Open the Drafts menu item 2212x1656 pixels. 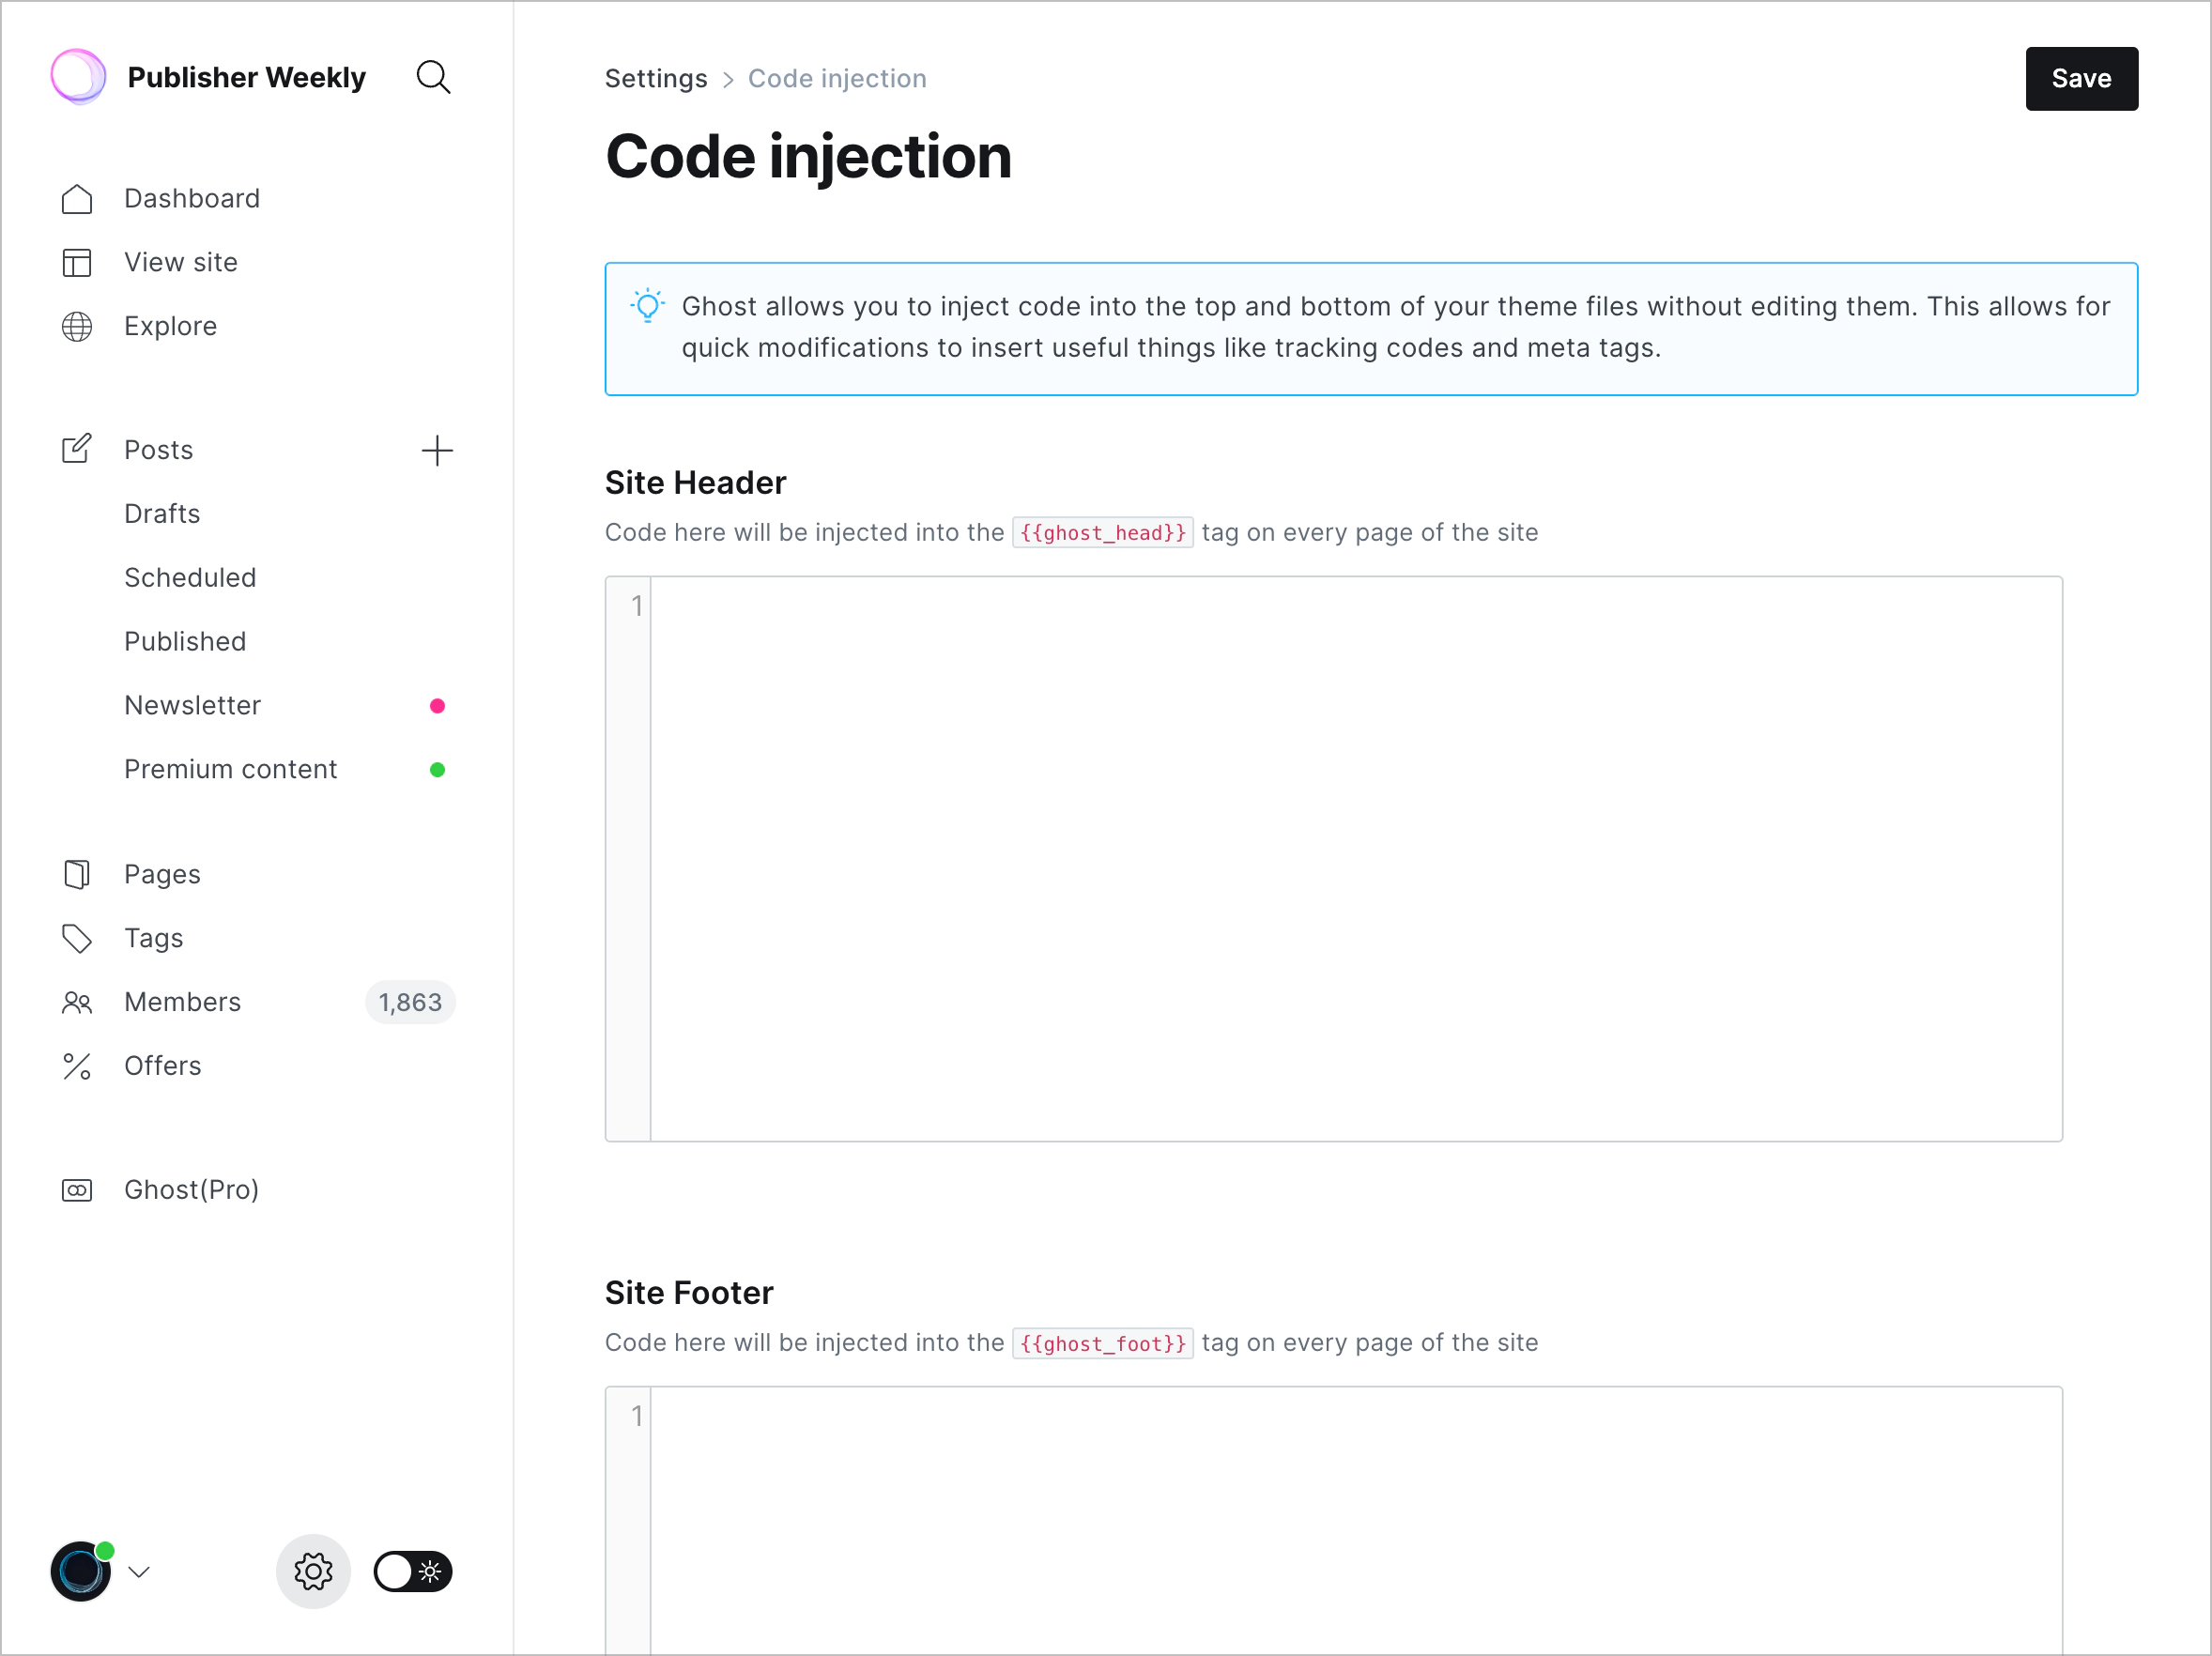[x=163, y=514]
